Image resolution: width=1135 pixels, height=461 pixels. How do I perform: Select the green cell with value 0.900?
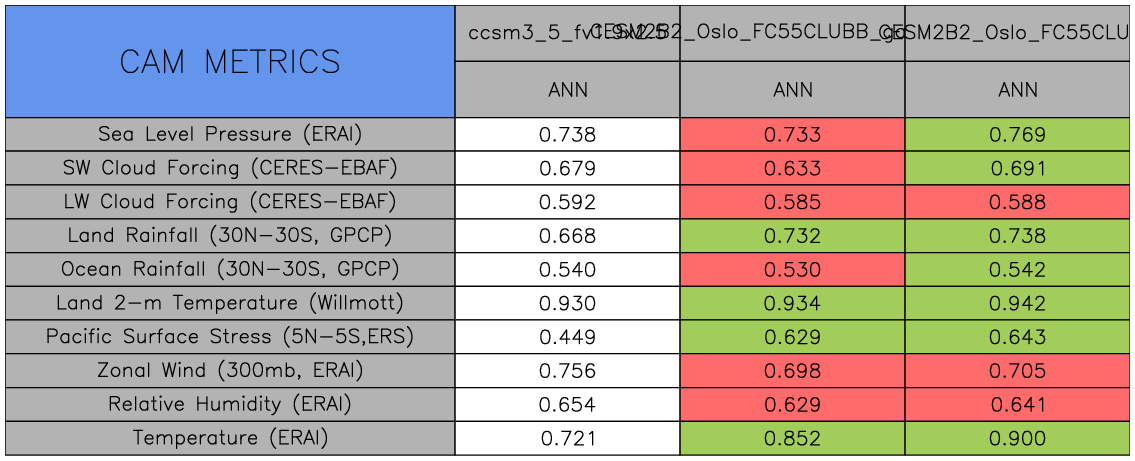pos(1018,439)
